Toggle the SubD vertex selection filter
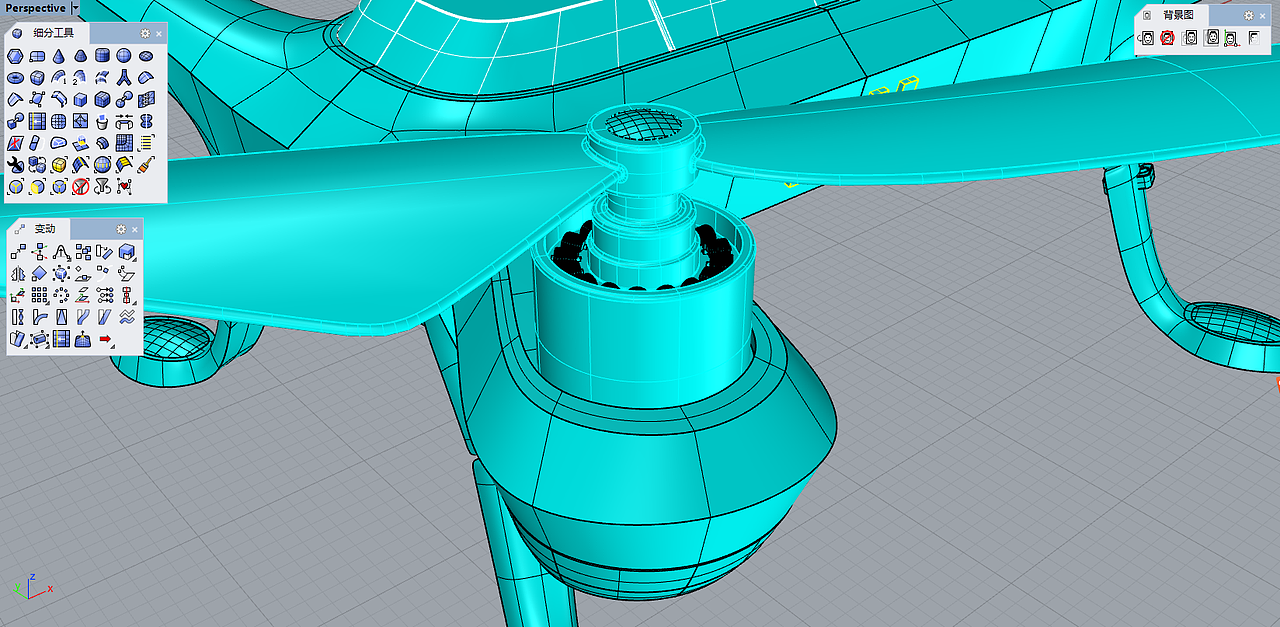 pyautogui.click(x=59, y=186)
